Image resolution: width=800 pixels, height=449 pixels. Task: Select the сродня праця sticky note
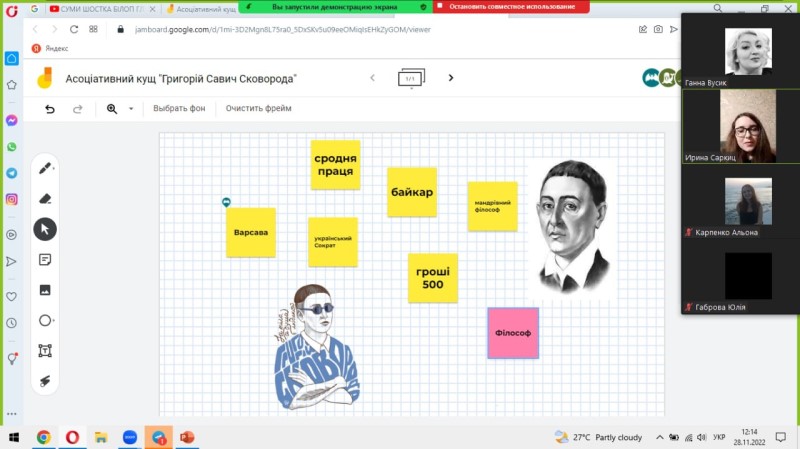(335, 164)
